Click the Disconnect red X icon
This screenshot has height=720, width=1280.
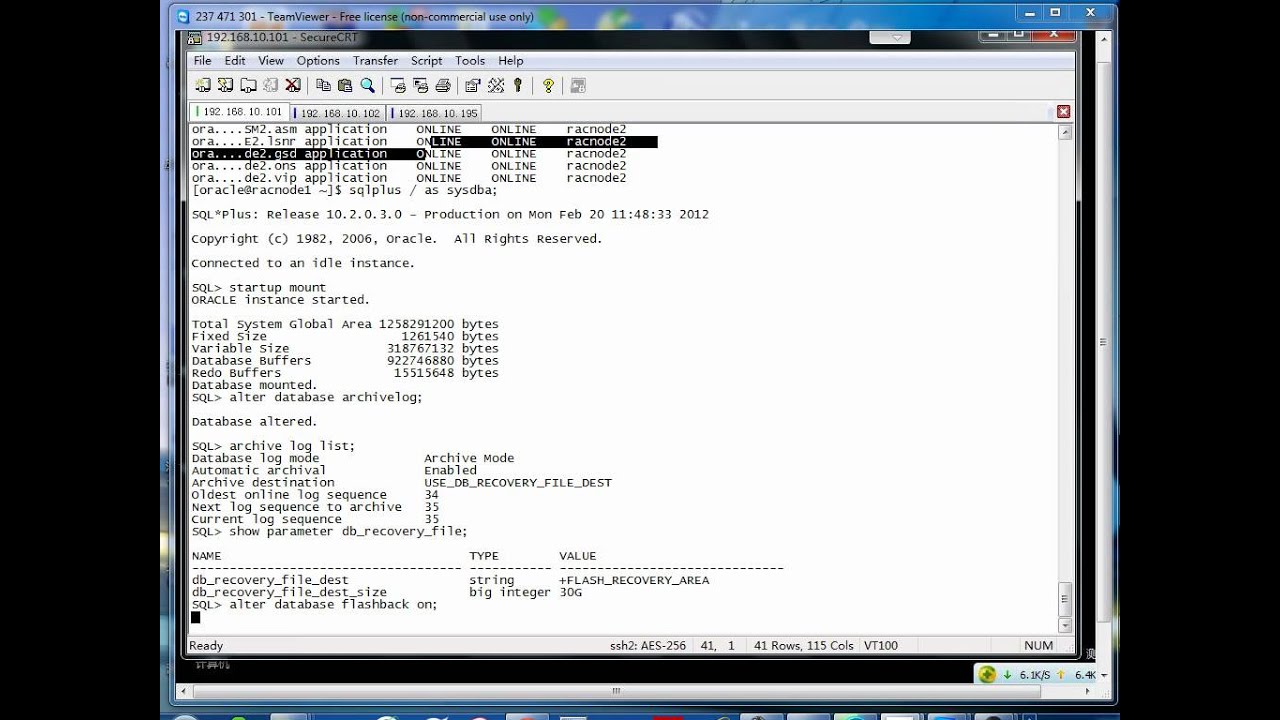(x=293, y=86)
